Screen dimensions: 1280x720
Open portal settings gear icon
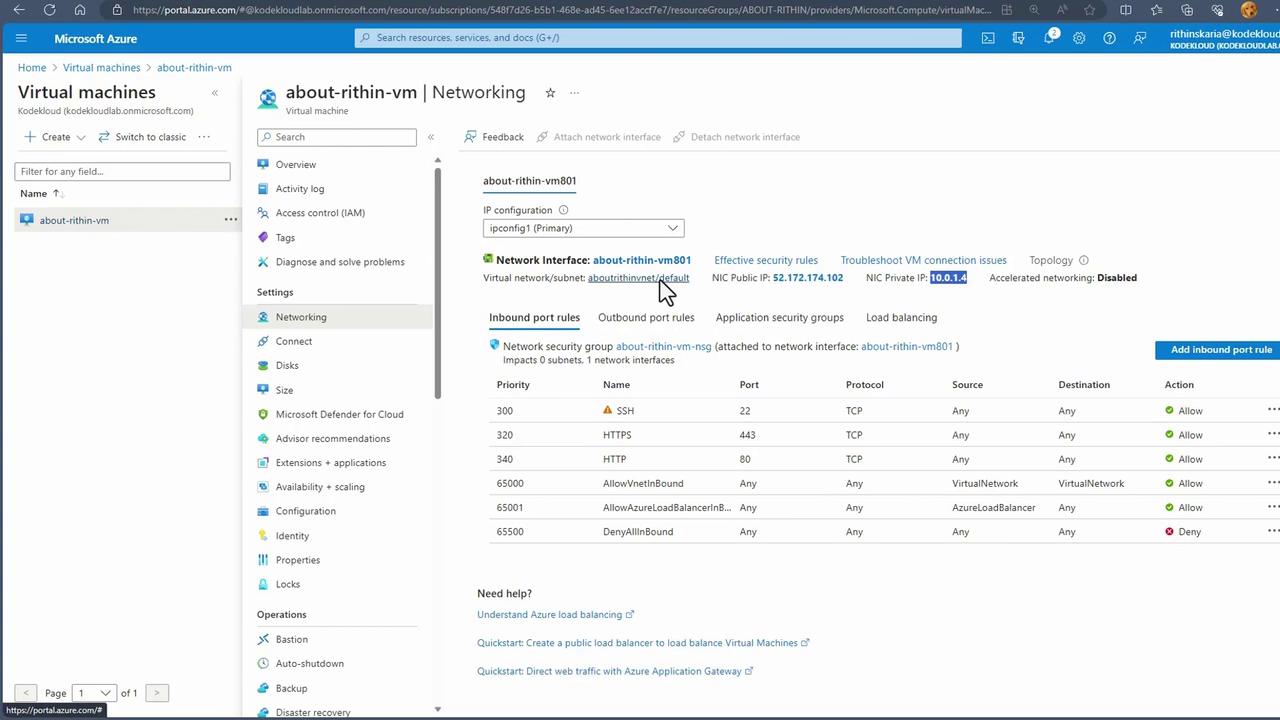(x=1079, y=38)
